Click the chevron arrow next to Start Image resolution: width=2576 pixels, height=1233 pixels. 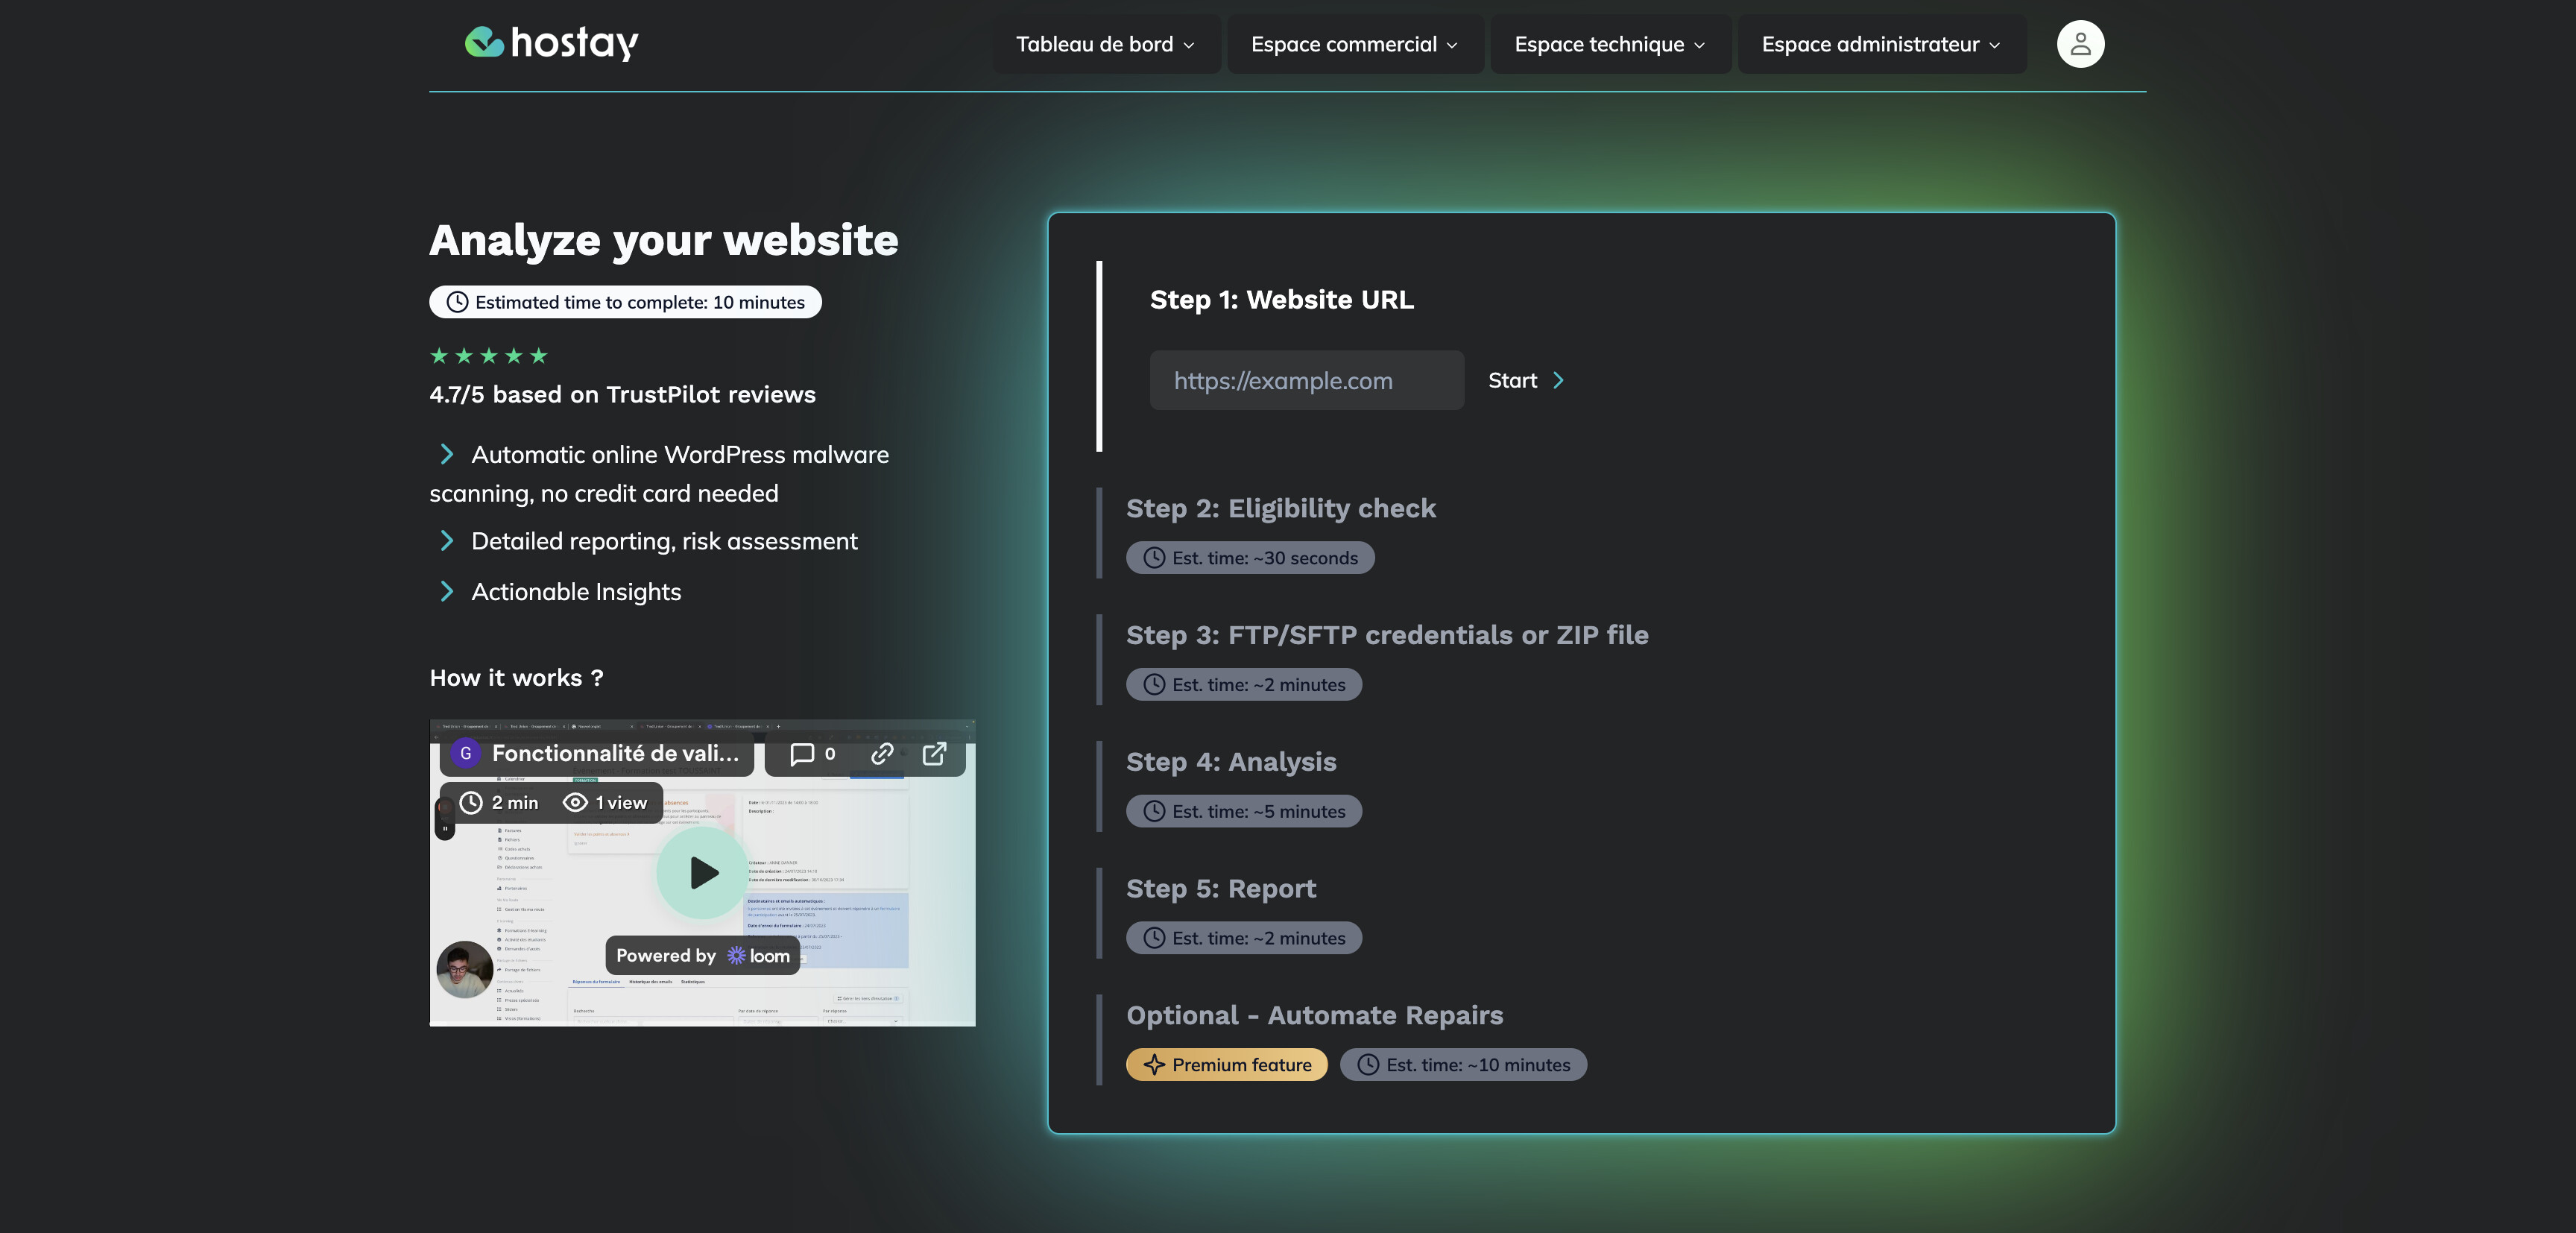[1558, 380]
